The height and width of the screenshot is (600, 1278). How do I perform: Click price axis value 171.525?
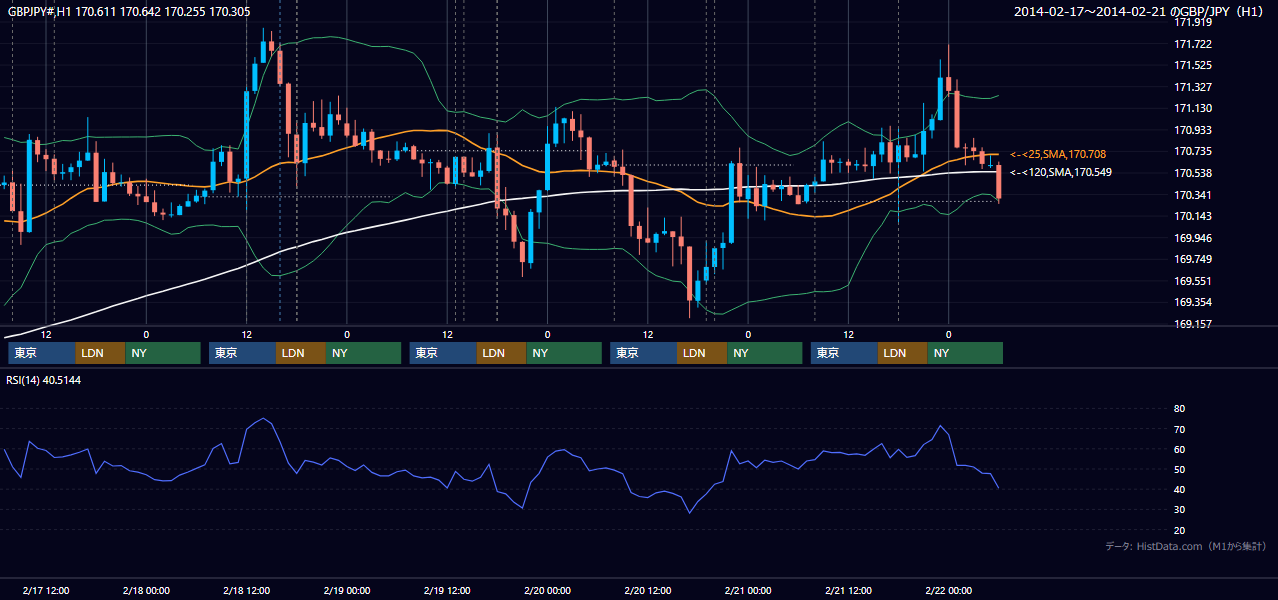[x=1193, y=65]
